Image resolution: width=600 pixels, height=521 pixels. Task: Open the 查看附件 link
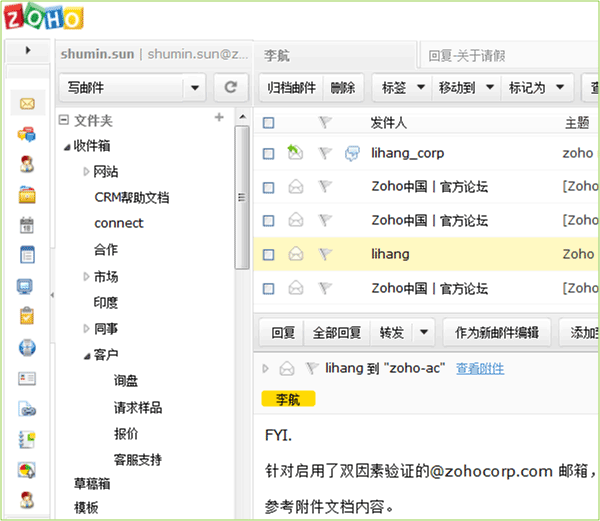480,368
